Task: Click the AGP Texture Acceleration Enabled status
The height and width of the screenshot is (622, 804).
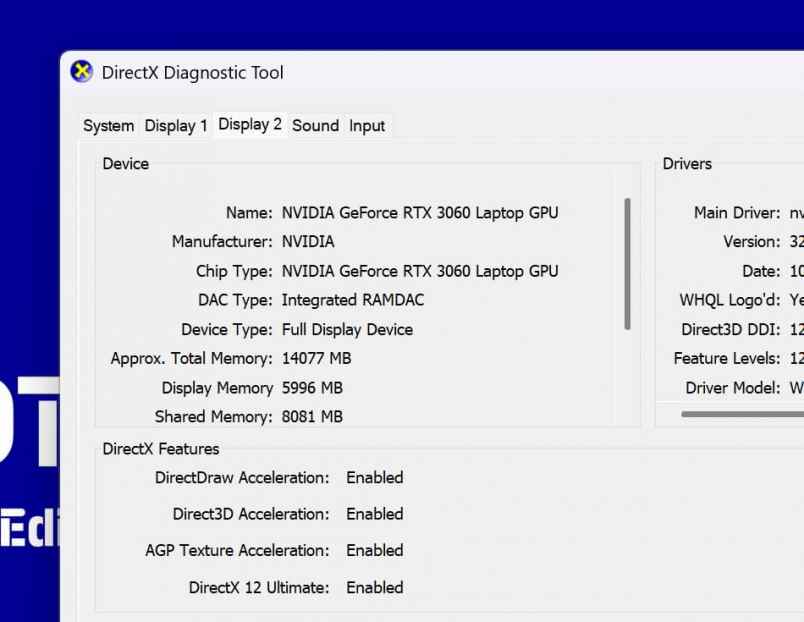Action: pos(375,551)
